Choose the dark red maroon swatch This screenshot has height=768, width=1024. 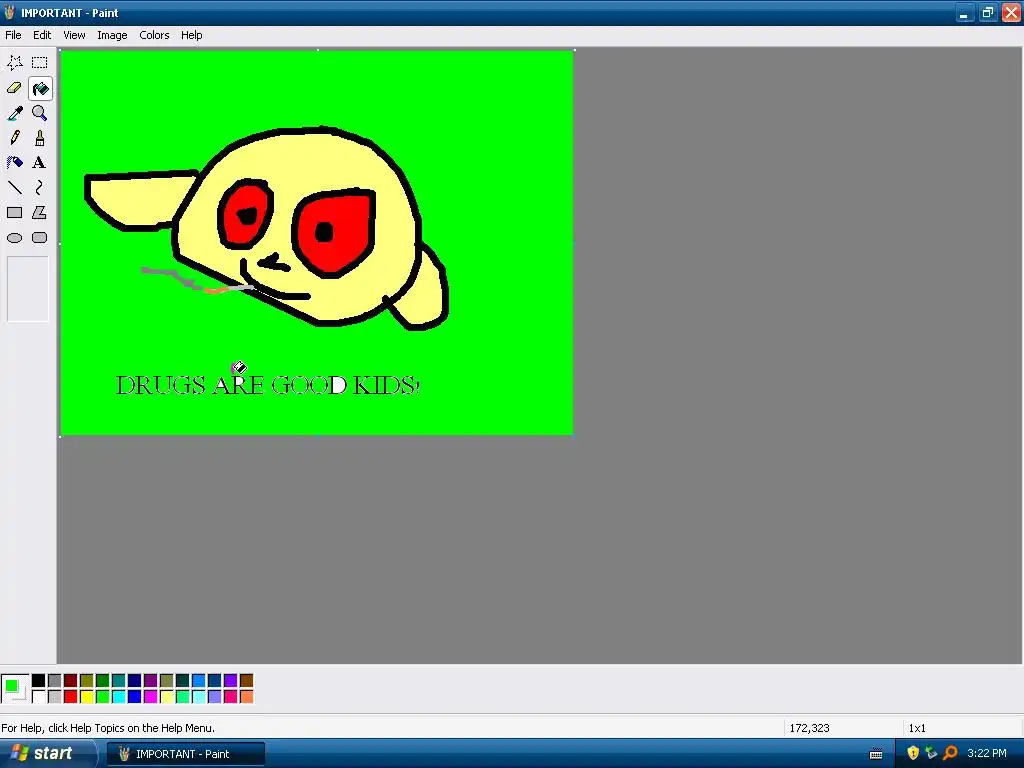71,680
